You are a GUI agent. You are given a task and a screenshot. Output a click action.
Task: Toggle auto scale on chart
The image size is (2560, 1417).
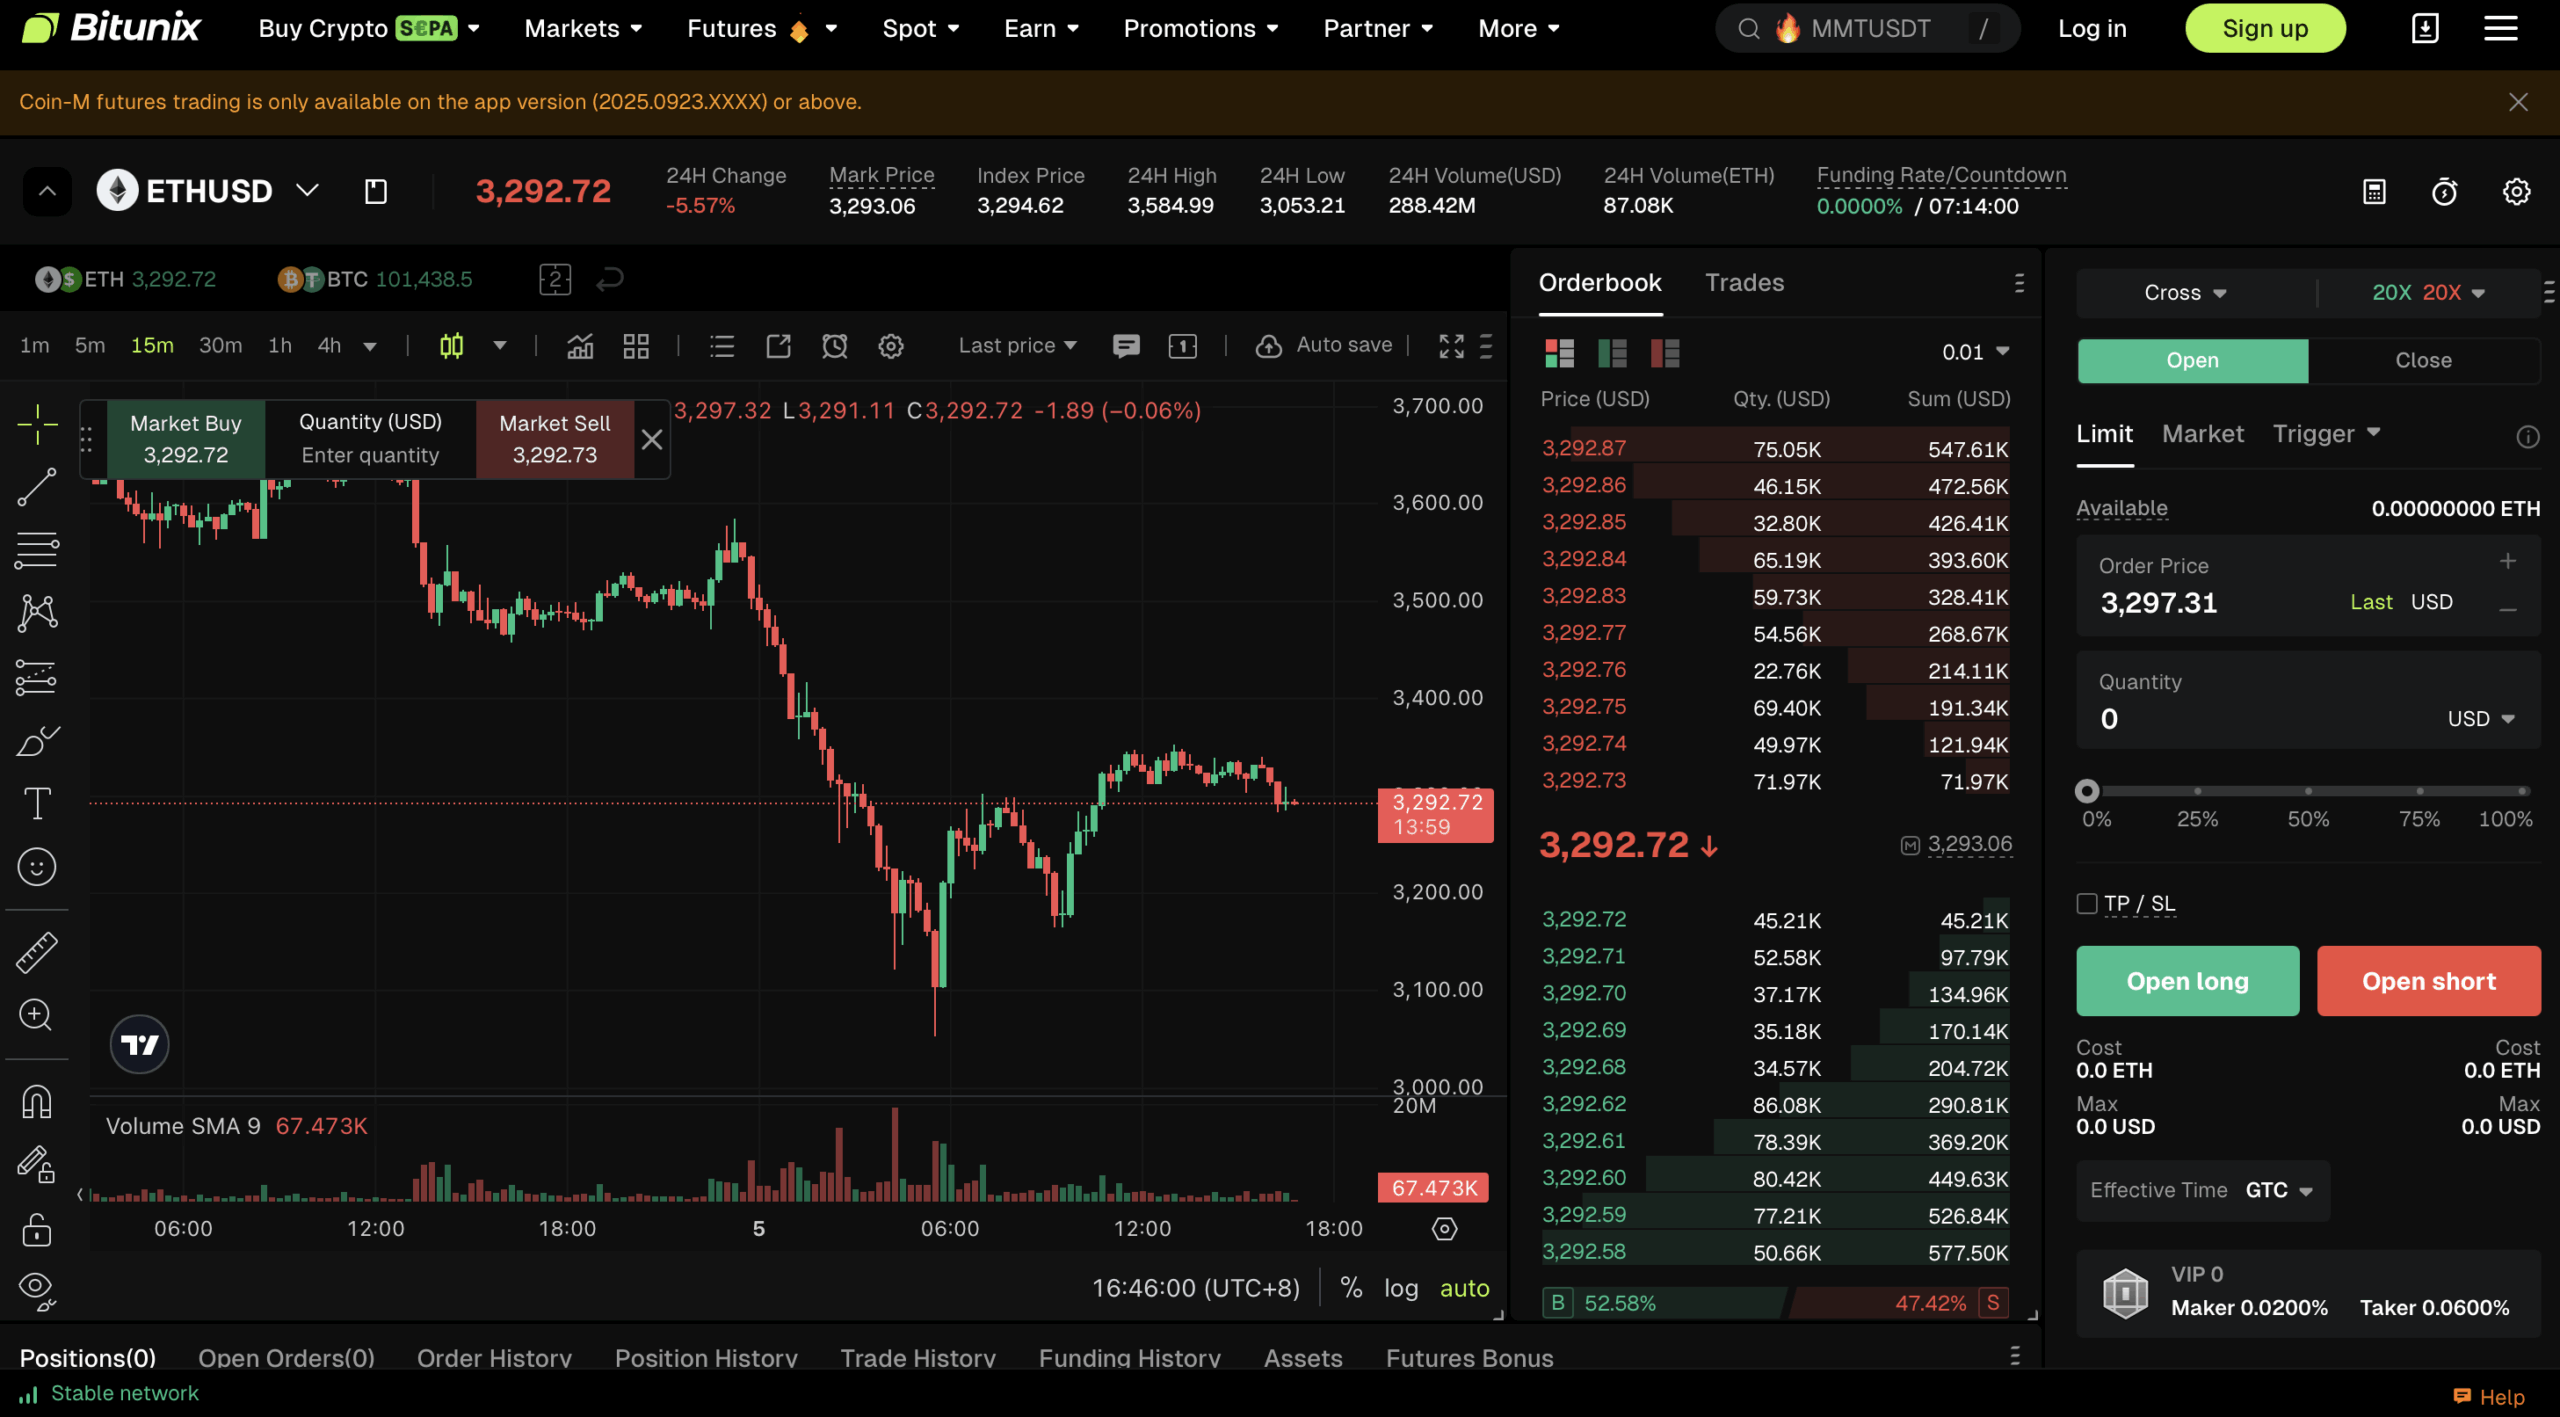click(x=1464, y=1288)
